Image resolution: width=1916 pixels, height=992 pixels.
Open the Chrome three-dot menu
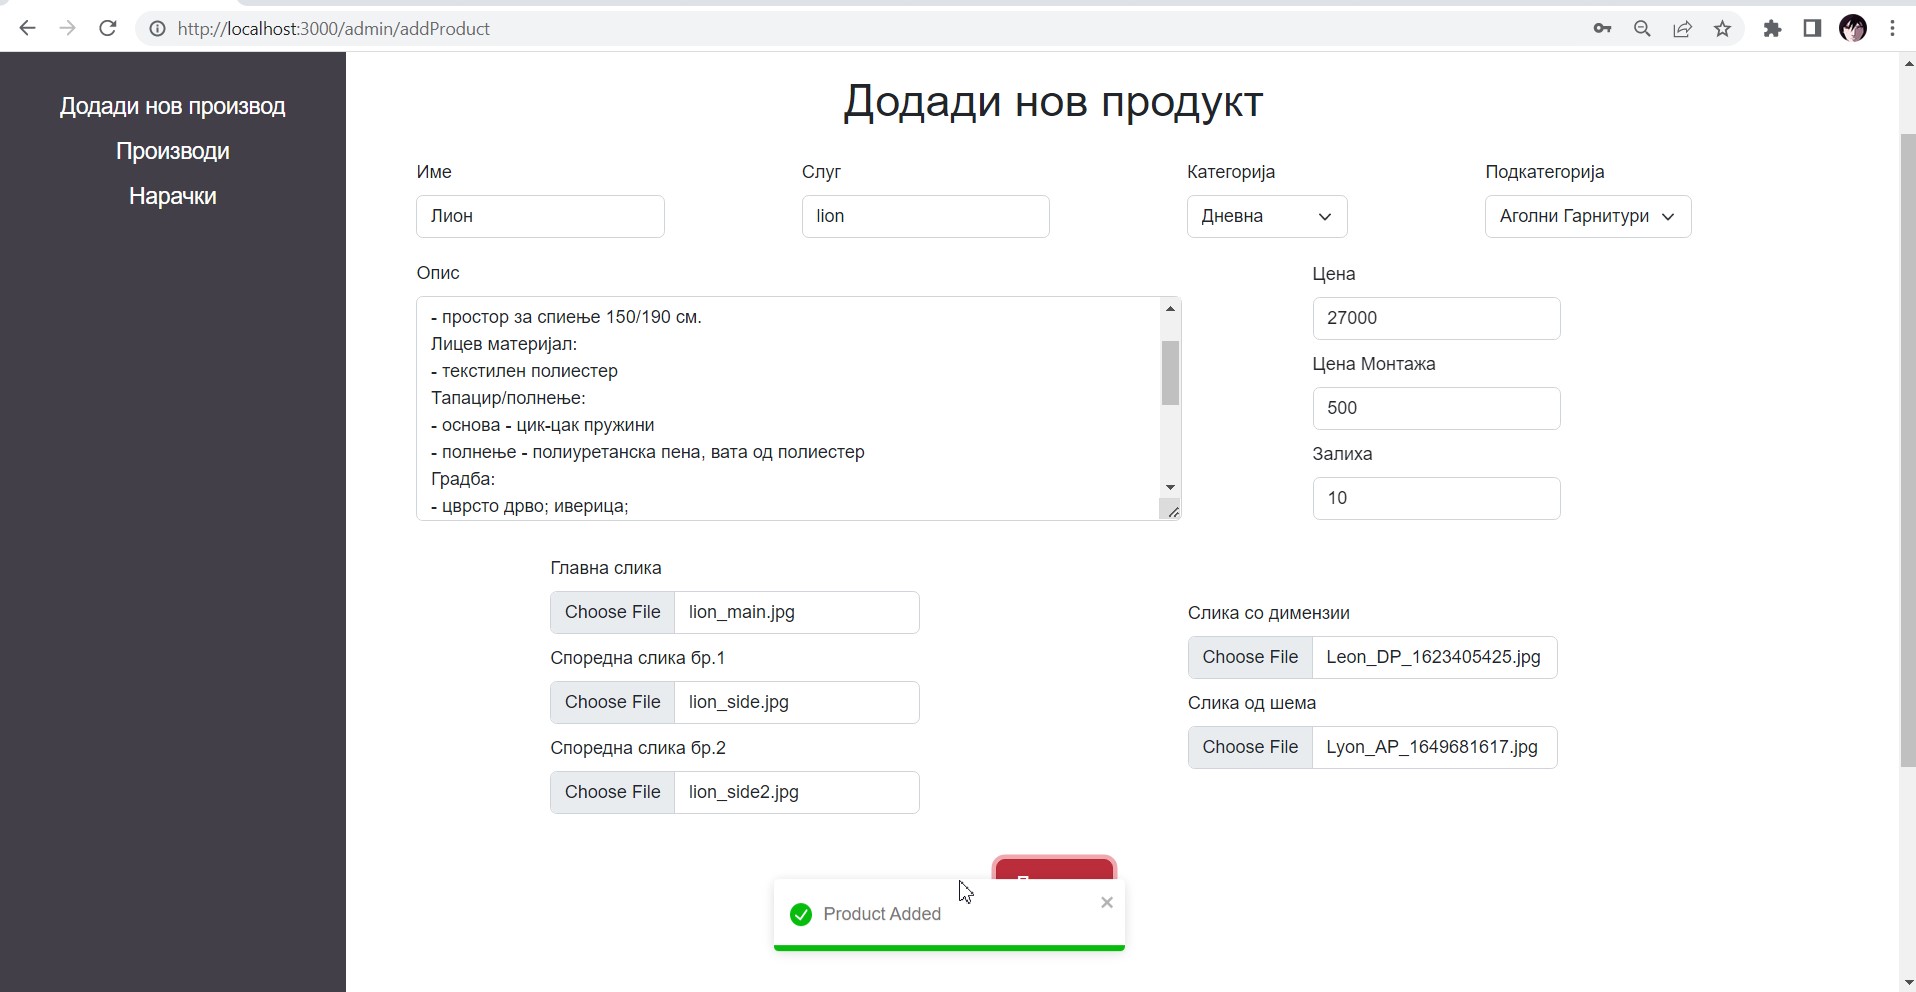1892,29
